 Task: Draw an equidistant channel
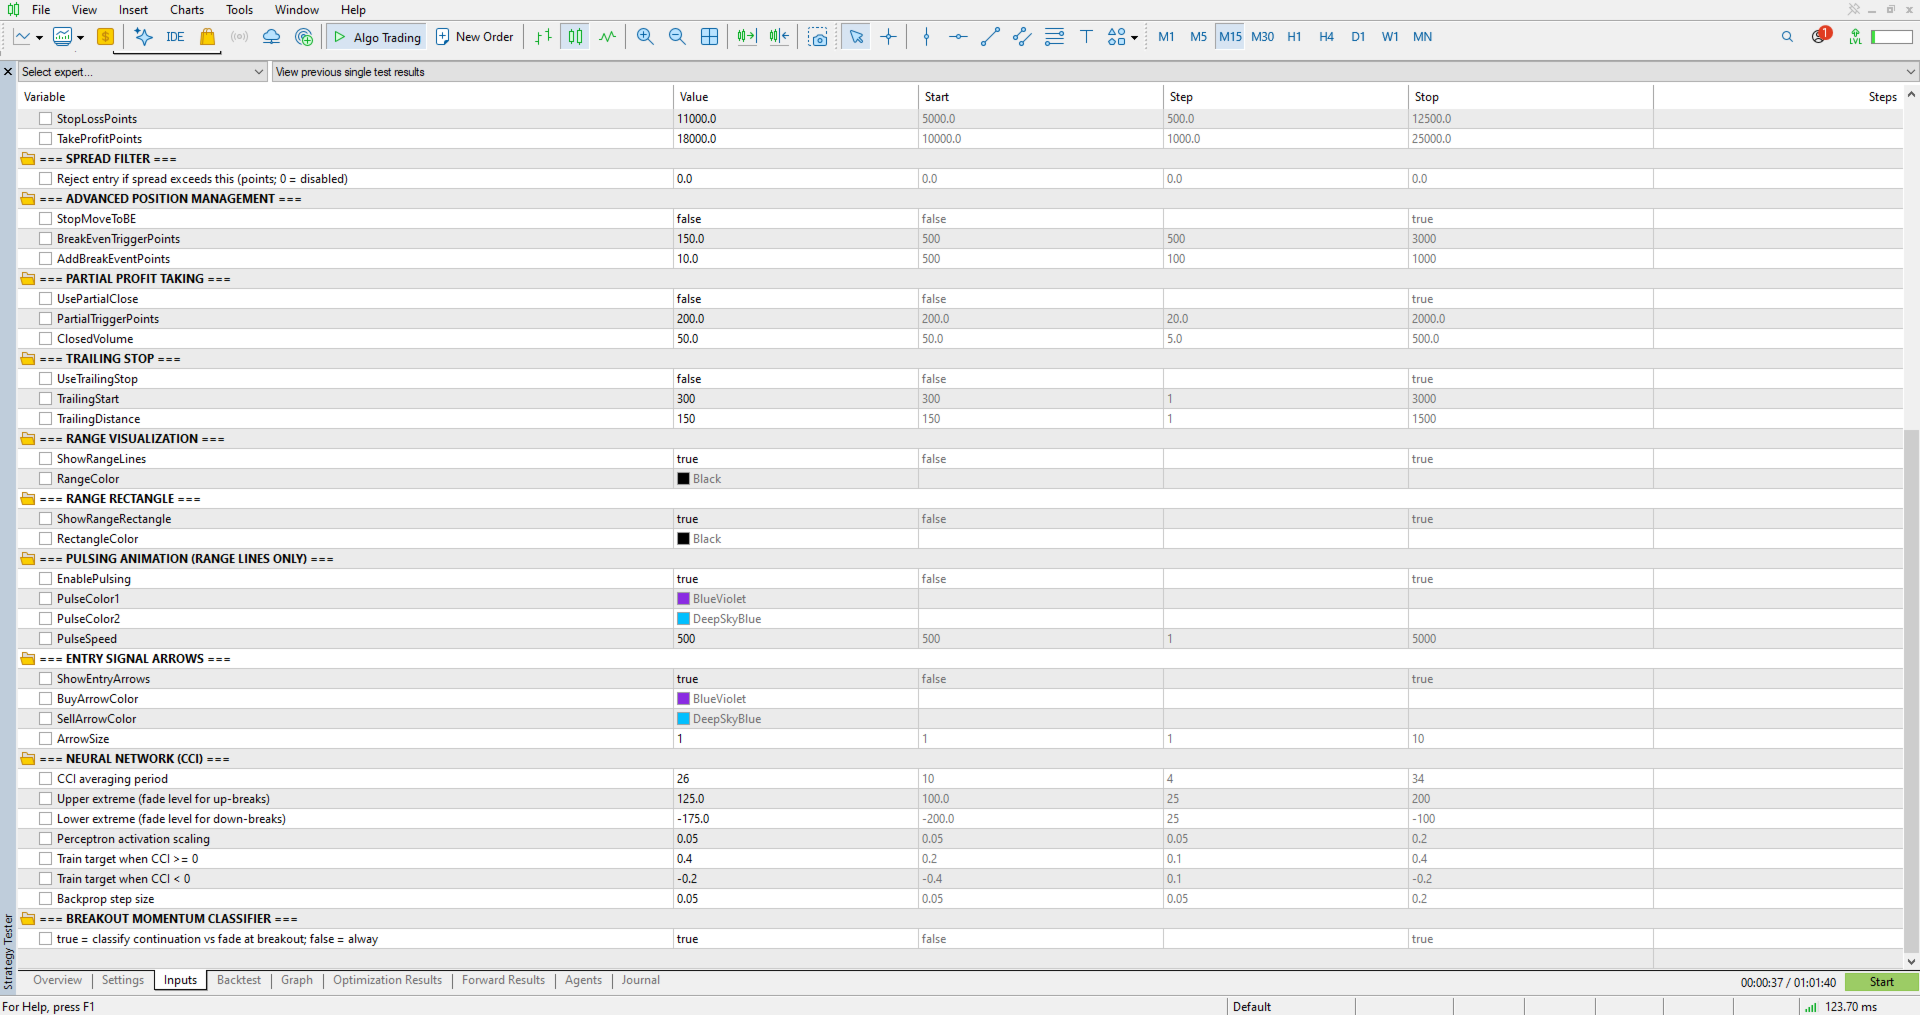pos(1022,37)
